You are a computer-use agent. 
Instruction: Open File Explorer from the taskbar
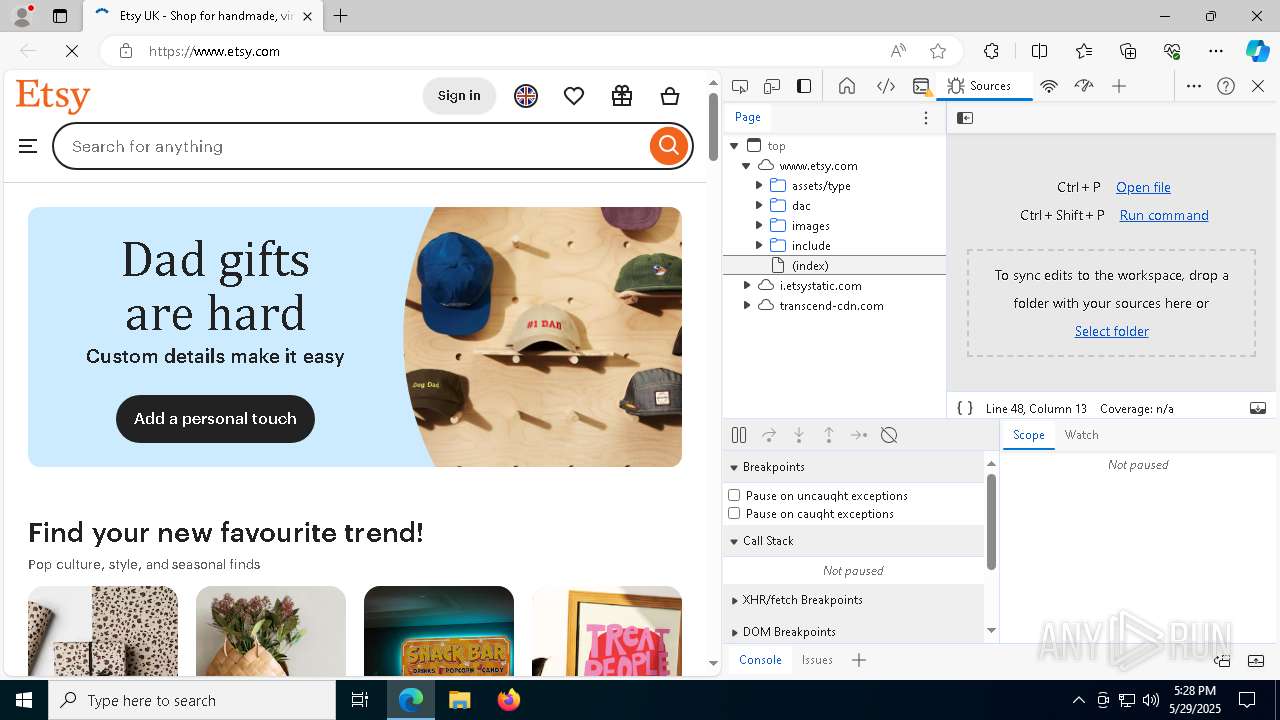459,700
